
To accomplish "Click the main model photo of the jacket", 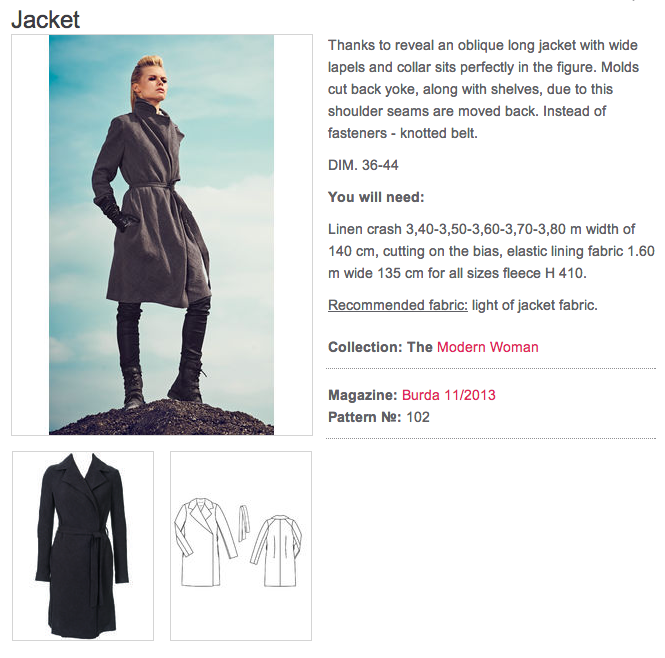I will [x=162, y=235].
